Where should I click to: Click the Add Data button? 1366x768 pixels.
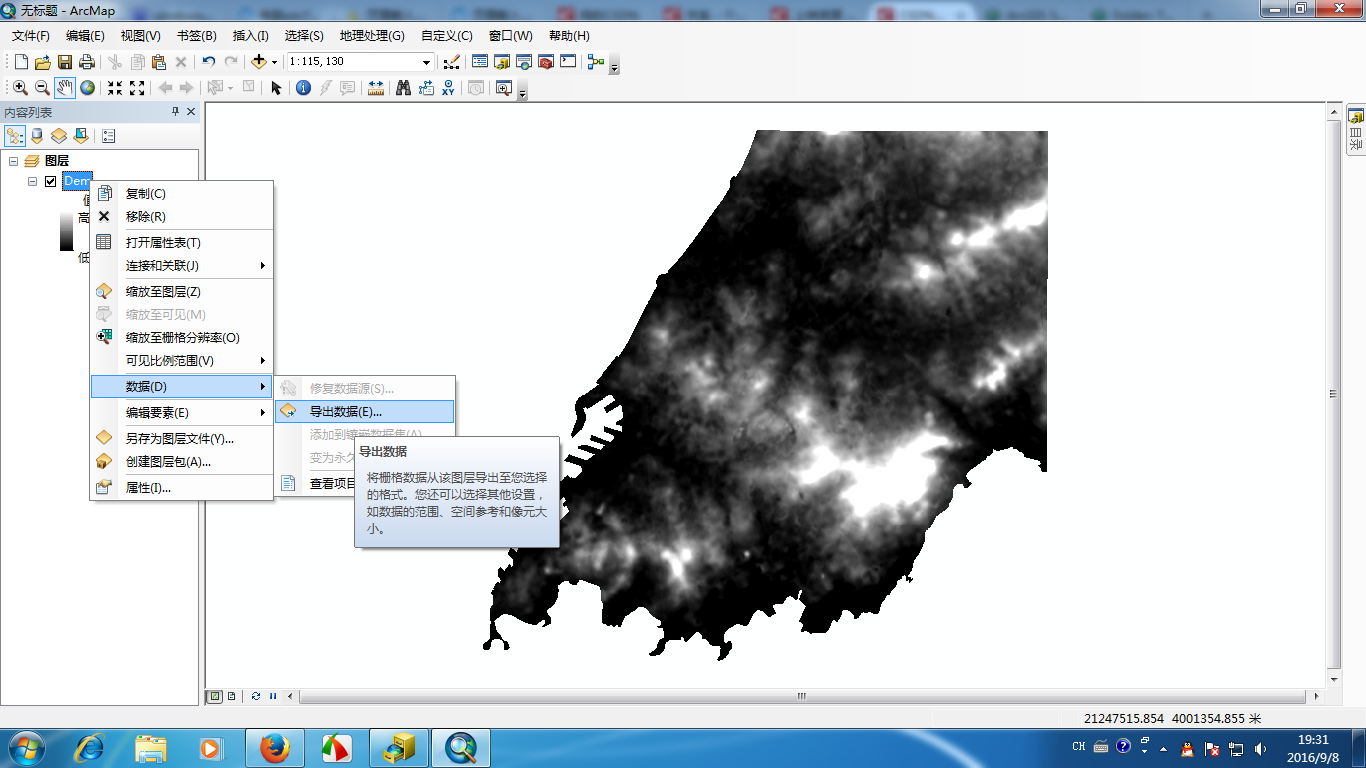(259, 61)
